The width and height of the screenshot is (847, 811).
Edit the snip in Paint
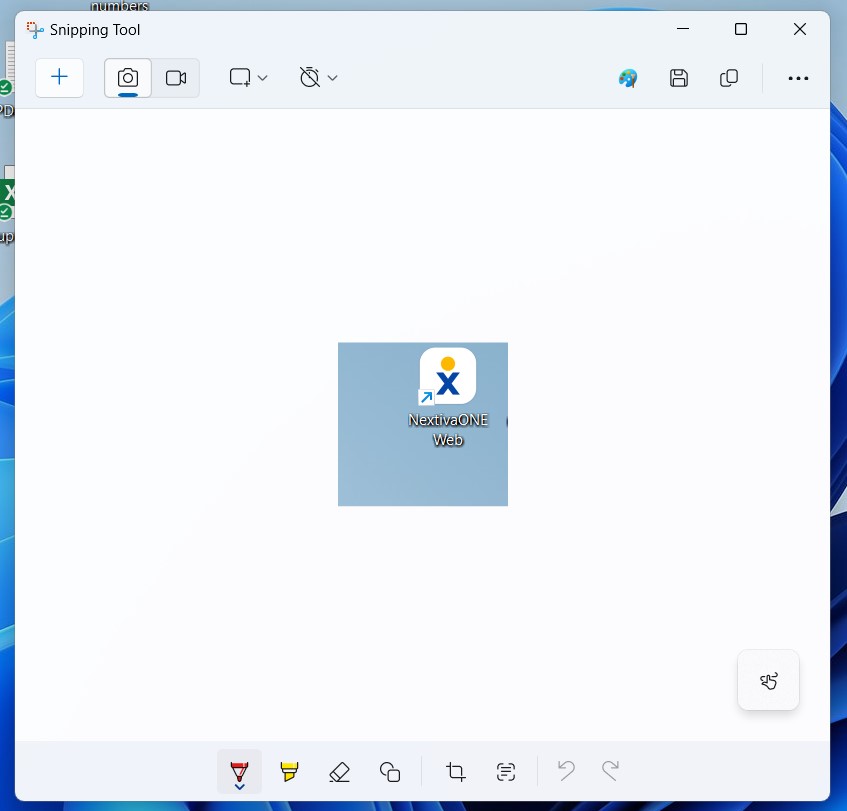(x=628, y=78)
